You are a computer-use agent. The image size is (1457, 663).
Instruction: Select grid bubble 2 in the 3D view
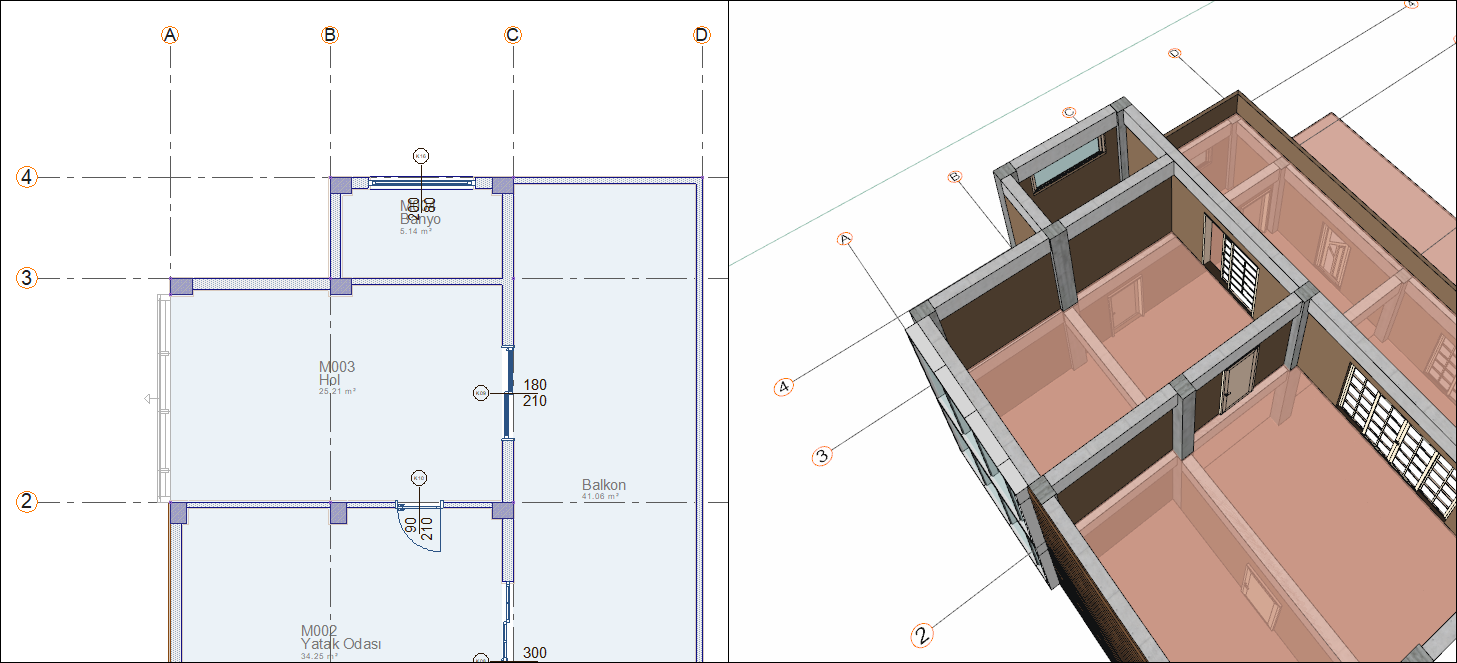pos(923,634)
